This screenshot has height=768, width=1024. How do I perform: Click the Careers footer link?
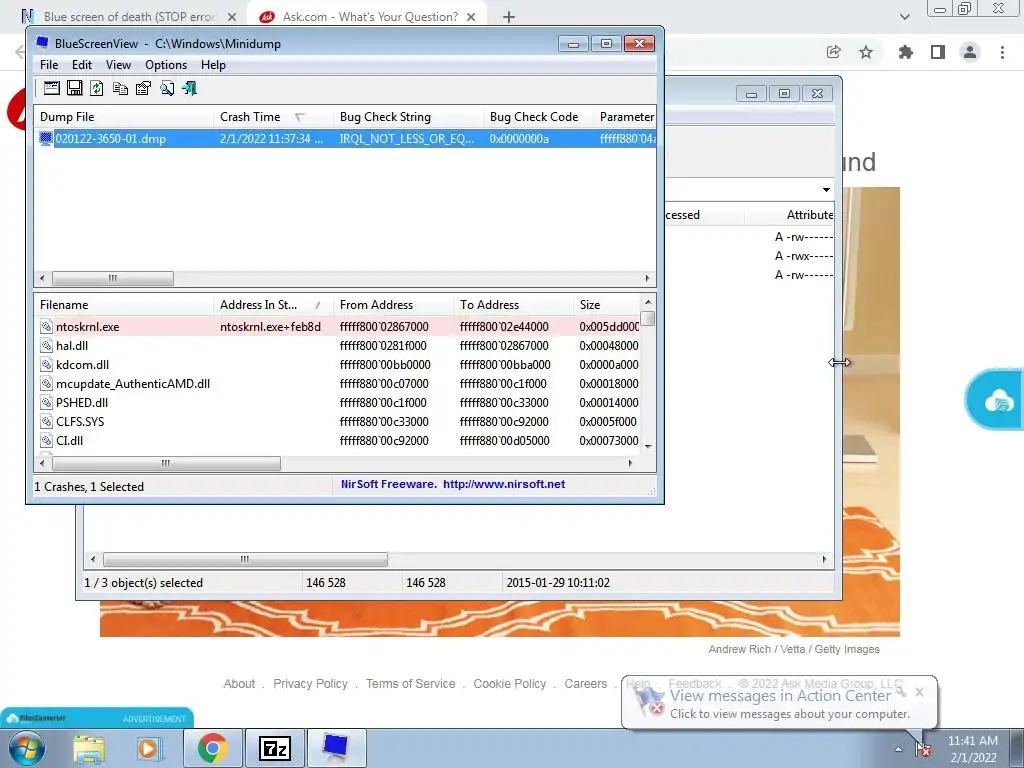coord(585,684)
